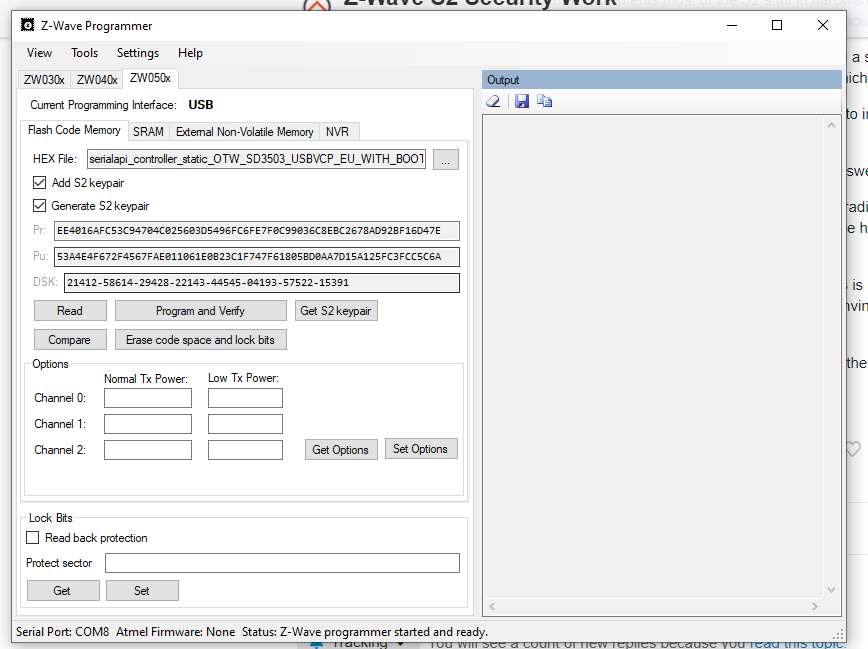This screenshot has height=649, width=868.
Task: Copy output text with the copy icon
Action: tap(545, 101)
